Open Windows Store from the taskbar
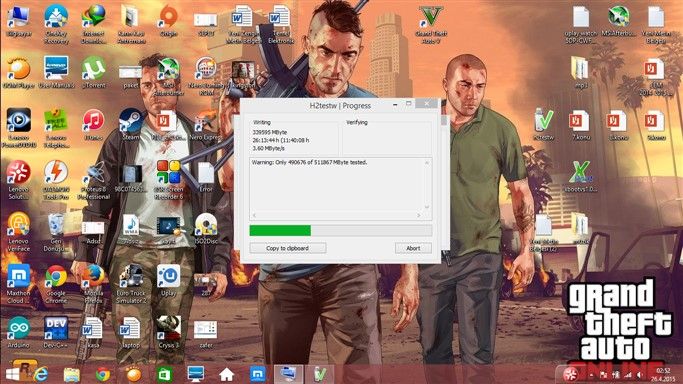 [x=164, y=374]
